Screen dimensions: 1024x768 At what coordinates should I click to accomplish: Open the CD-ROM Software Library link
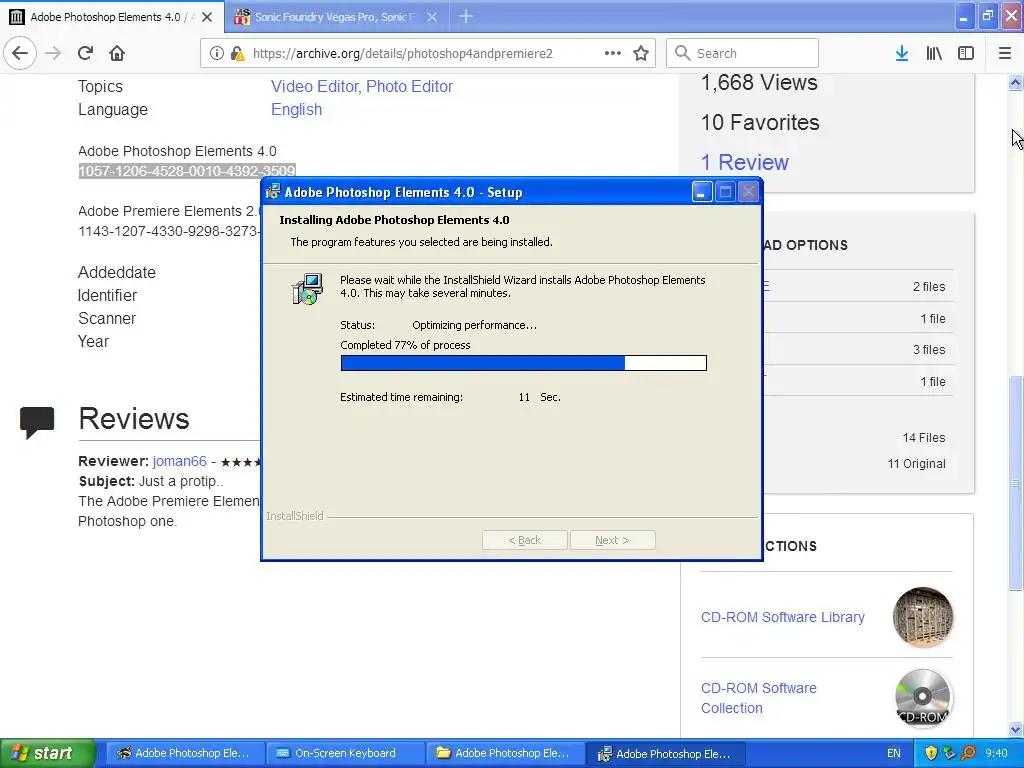(782, 617)
